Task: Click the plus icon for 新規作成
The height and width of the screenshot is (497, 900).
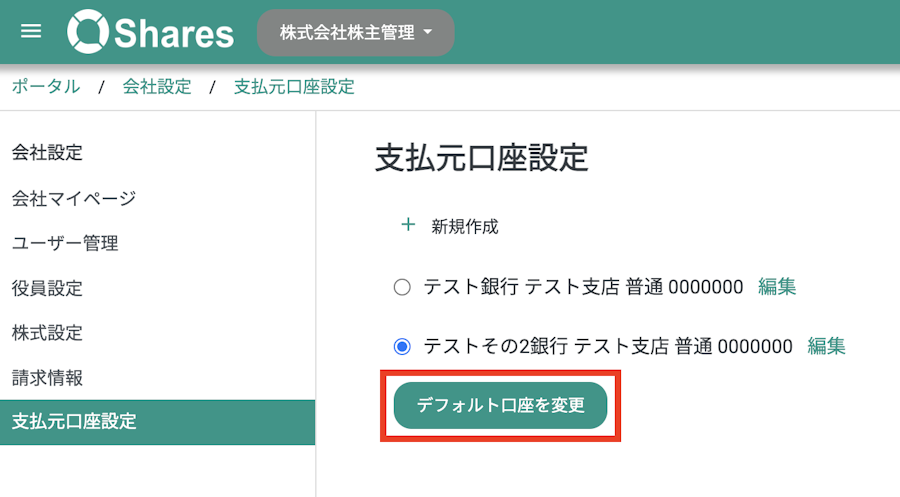Action: 408,224
